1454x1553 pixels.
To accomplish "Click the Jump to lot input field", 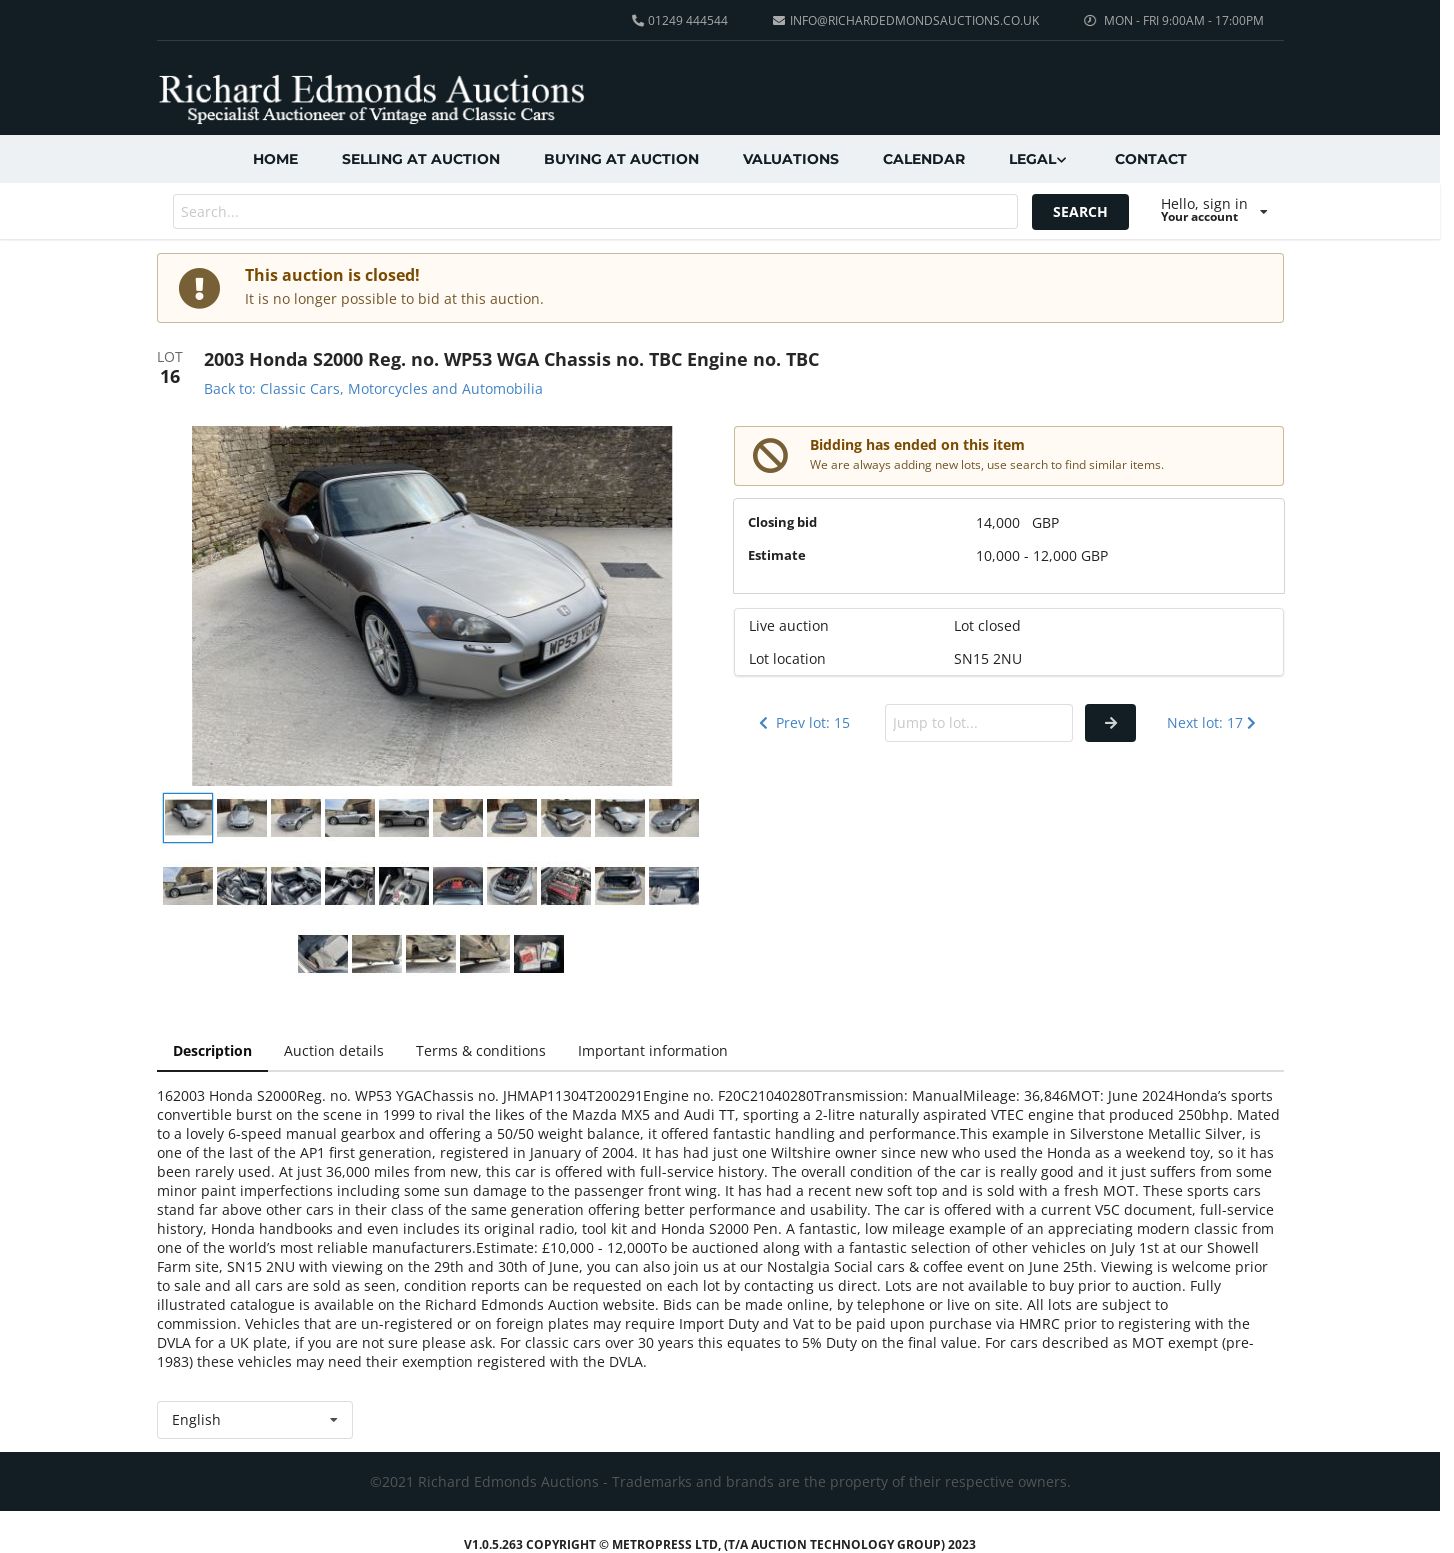I will point(979,723).
